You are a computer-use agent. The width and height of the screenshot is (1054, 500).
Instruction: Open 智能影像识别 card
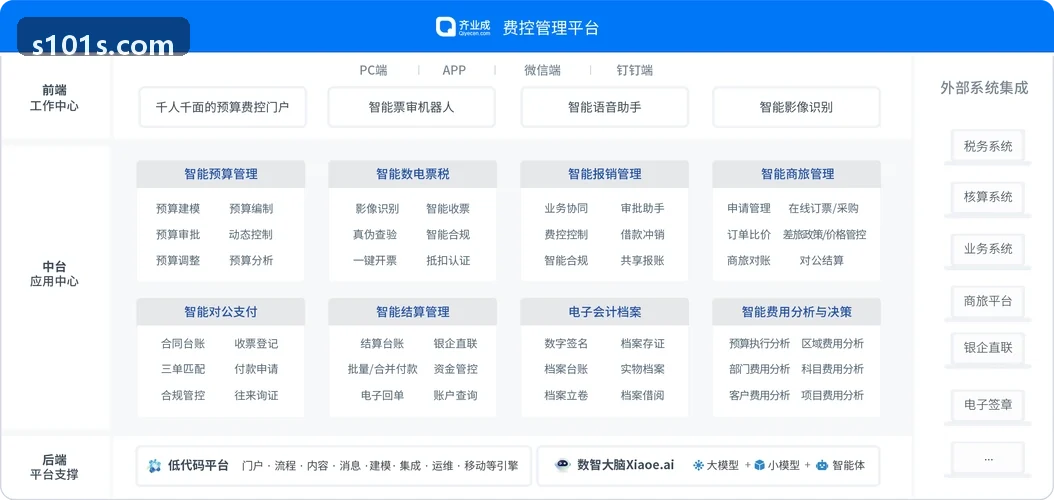click(796, 107)
